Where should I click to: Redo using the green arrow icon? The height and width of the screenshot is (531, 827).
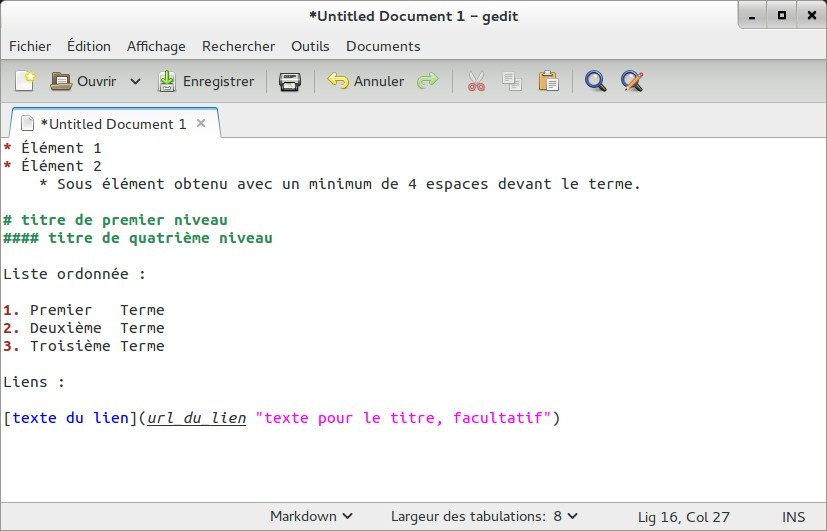pos(427,81)
